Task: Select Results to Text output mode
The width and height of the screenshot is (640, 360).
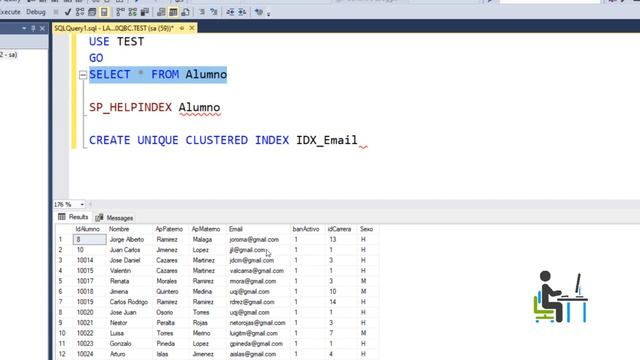Action: pos(161,12)
